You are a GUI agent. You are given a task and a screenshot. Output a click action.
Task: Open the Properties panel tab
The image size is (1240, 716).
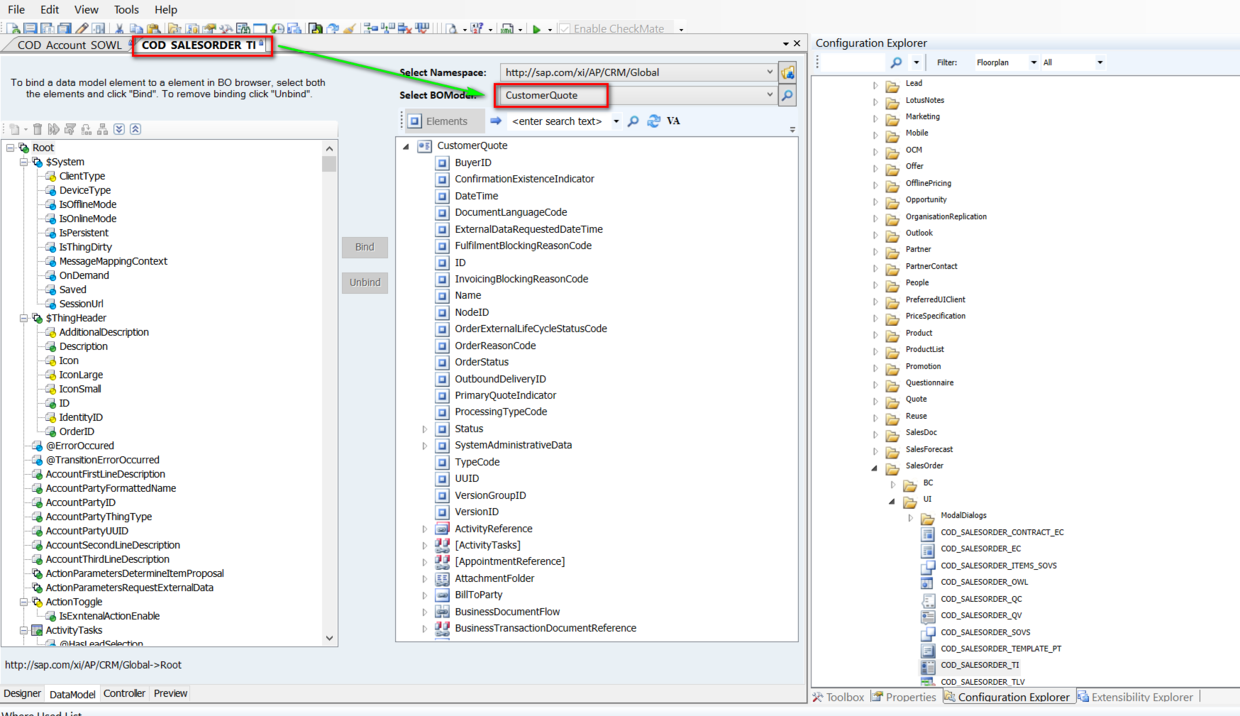[904, 697]
